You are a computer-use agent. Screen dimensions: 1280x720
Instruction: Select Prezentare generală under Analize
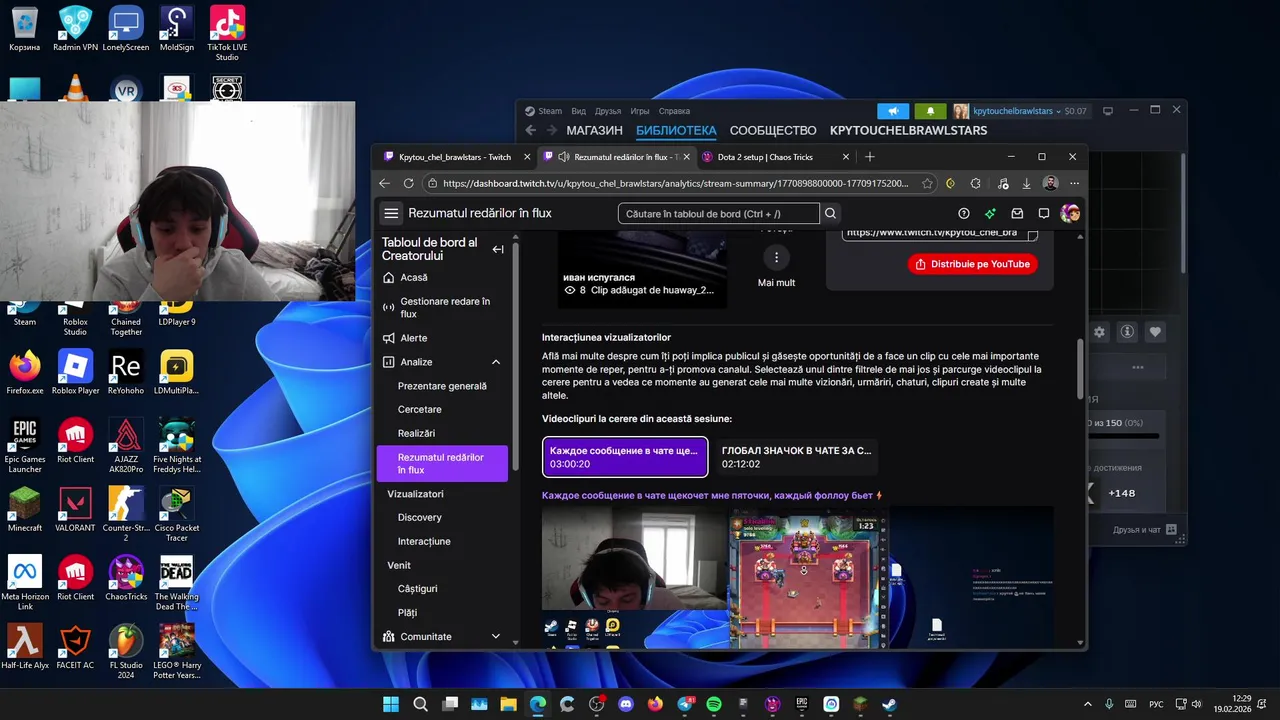tap(442, 386)
